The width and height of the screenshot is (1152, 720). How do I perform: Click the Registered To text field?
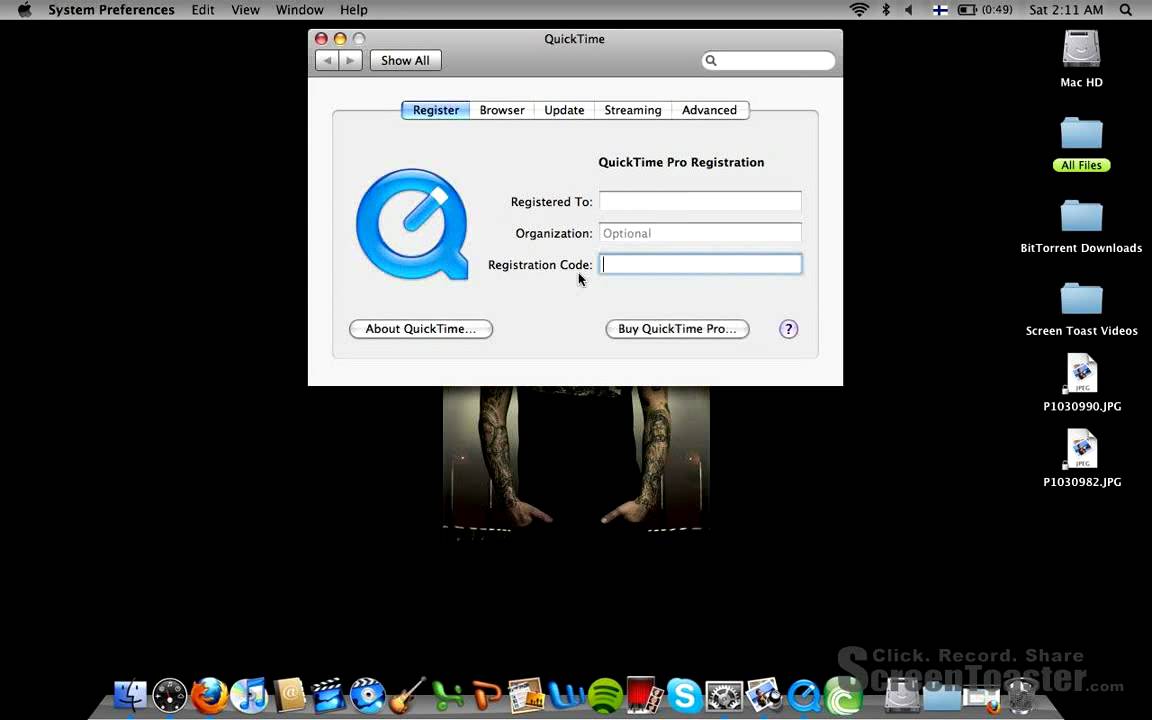700,201
